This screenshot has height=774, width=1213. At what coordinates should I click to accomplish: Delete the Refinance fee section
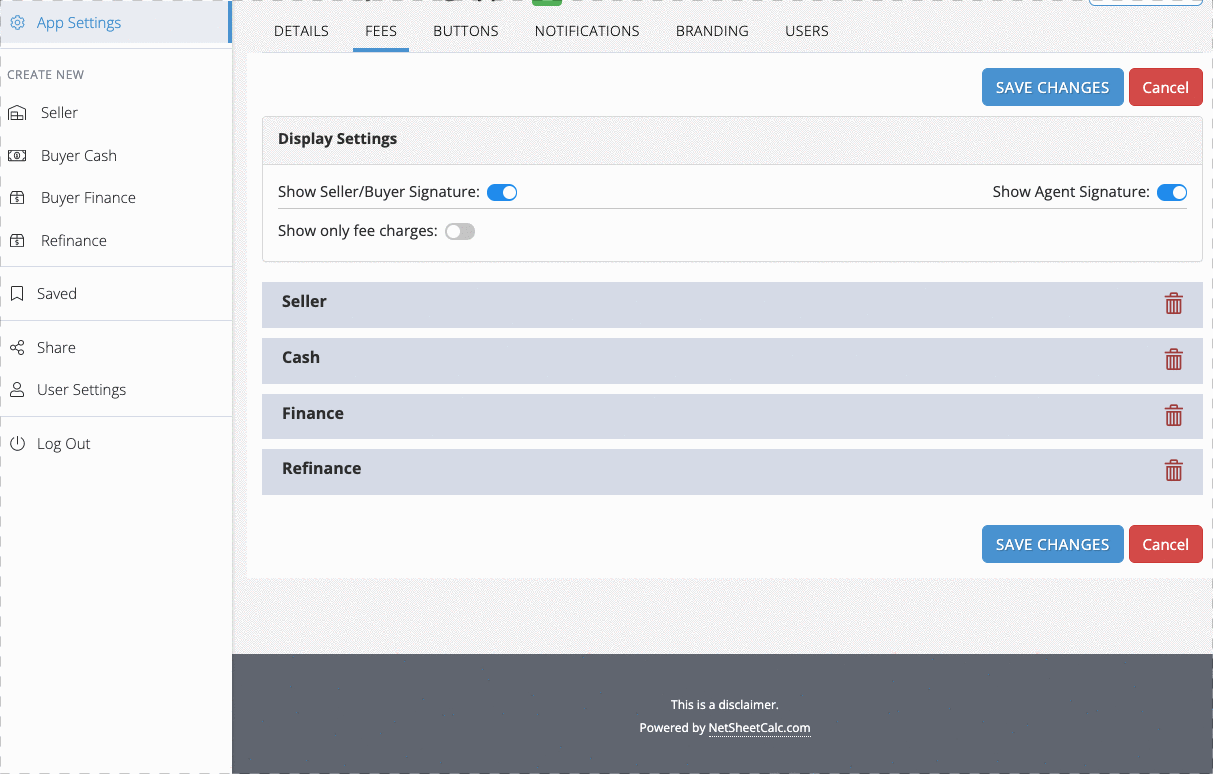(1173, 470)
